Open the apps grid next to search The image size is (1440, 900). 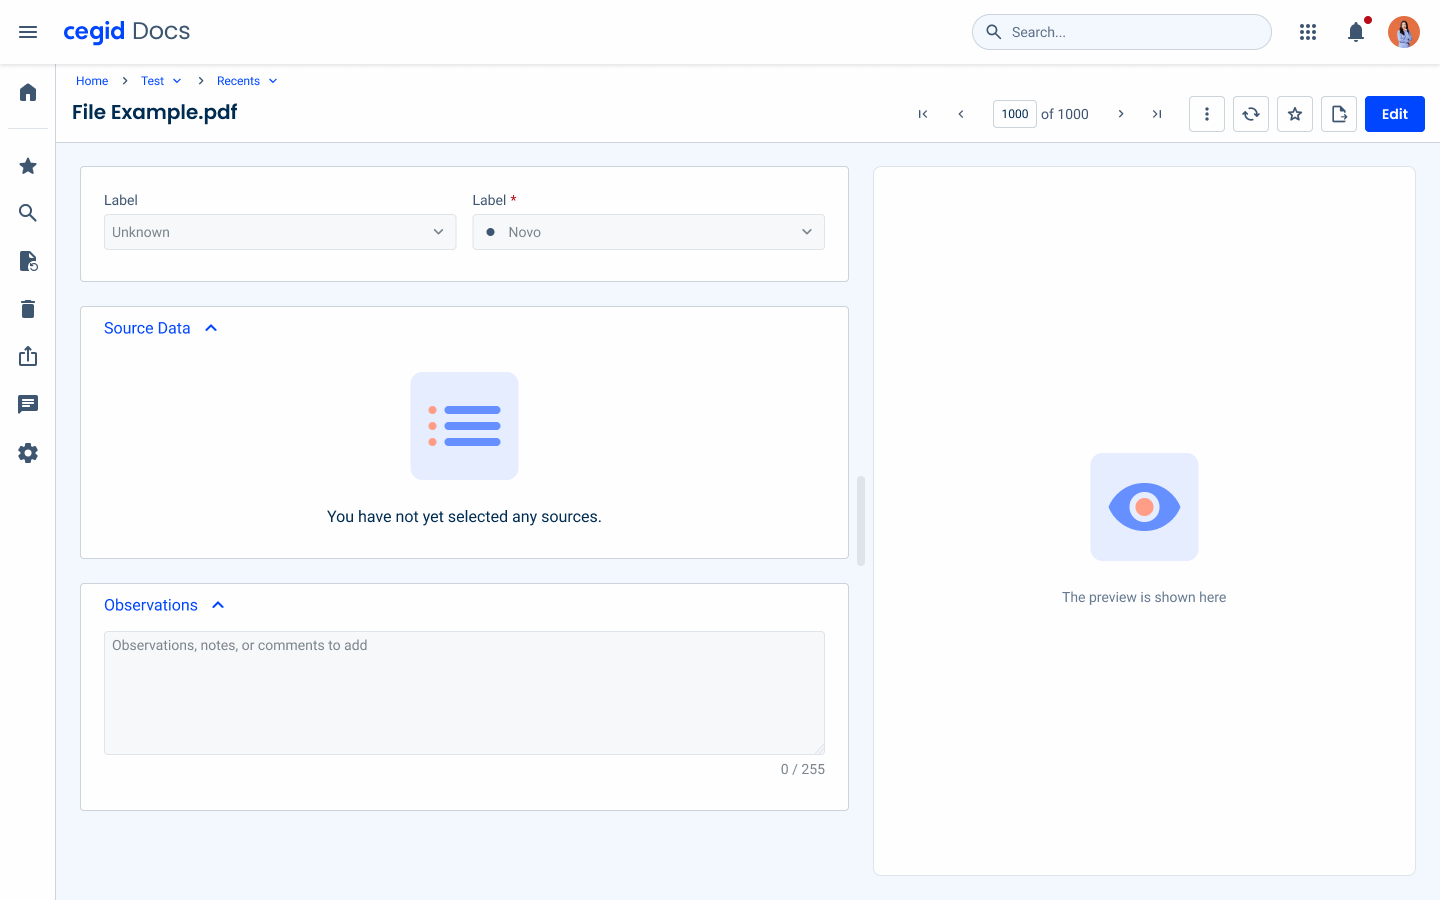click(1307, 31)
